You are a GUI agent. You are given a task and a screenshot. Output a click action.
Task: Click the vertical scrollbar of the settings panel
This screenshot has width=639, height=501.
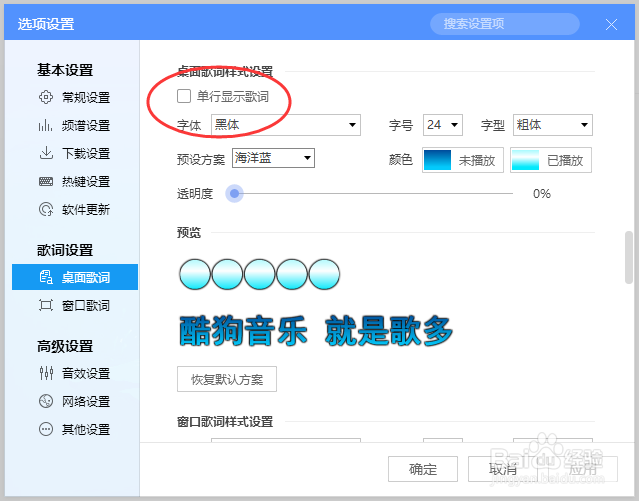[629, 258]
